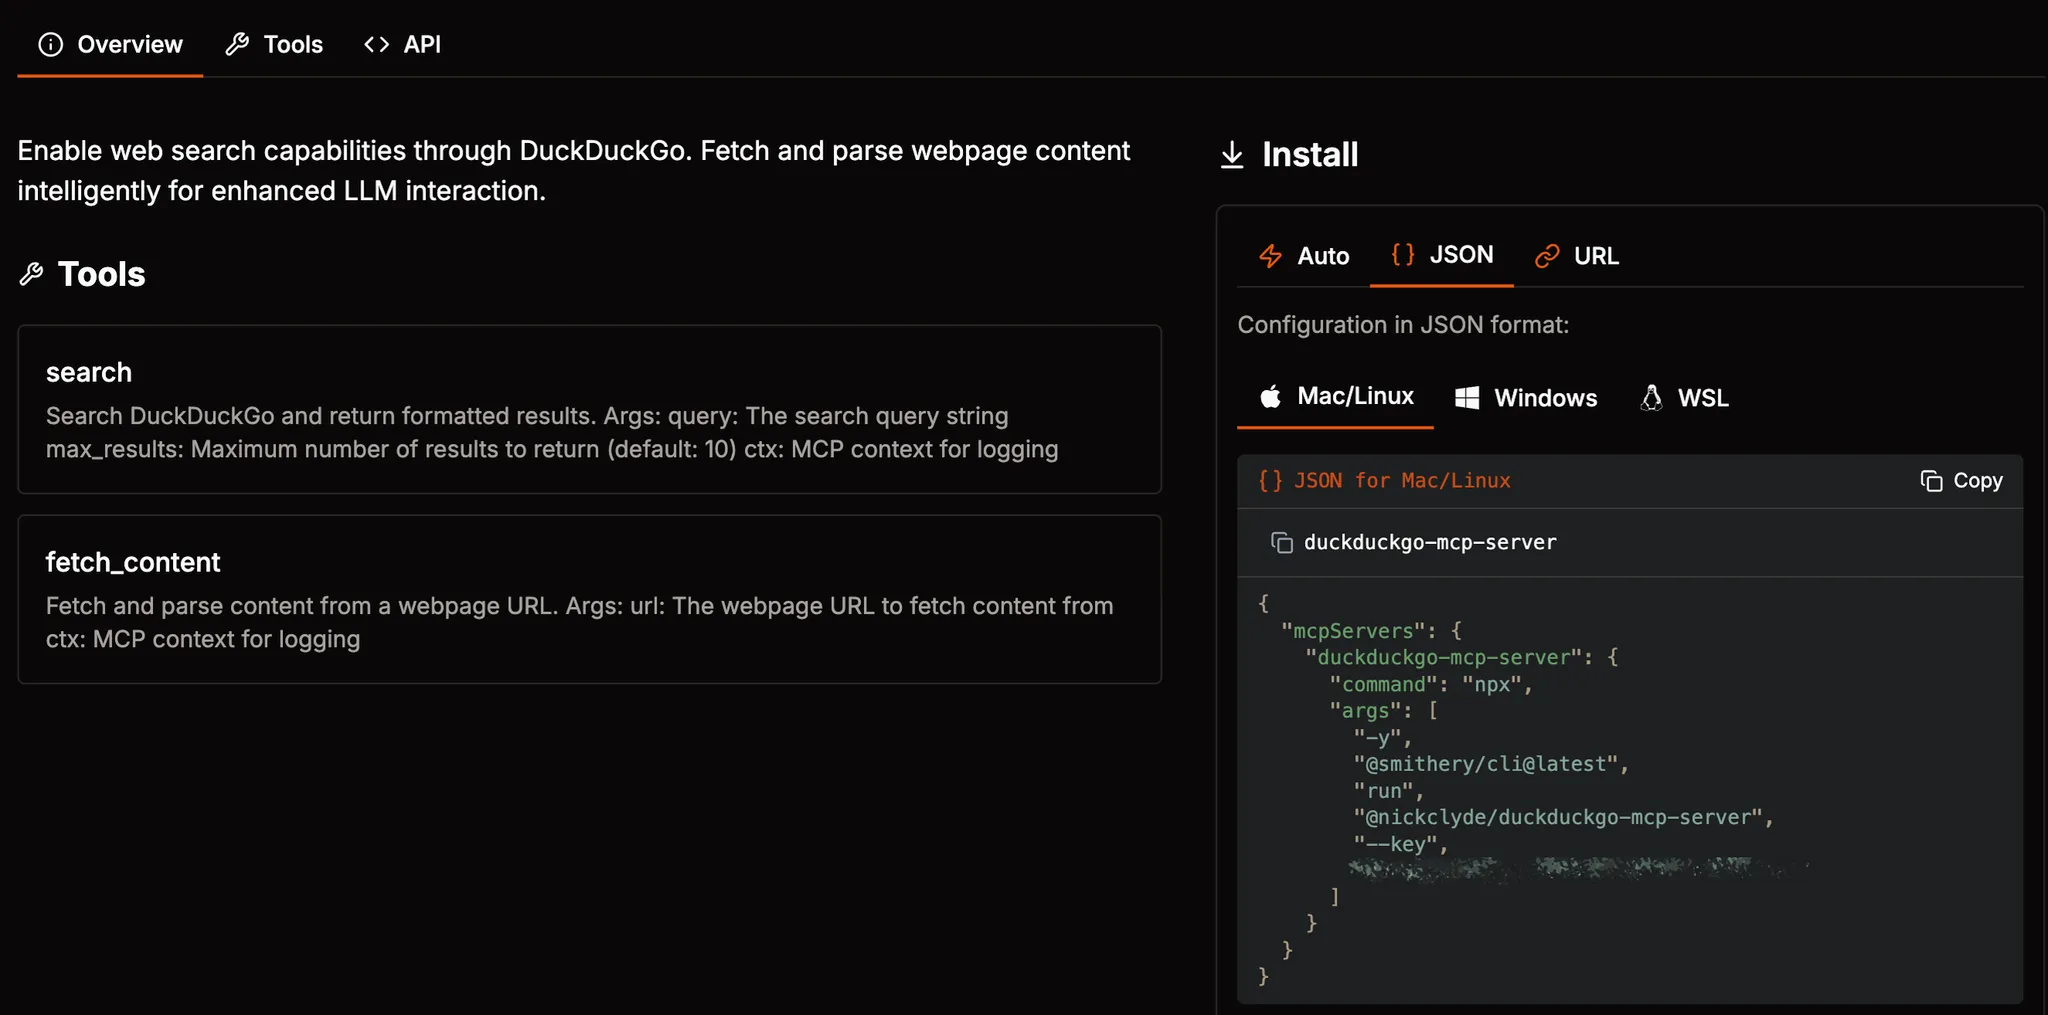Select the JSON install tab
This screenshot has width=2048, height=1015.
[1441, 255]
